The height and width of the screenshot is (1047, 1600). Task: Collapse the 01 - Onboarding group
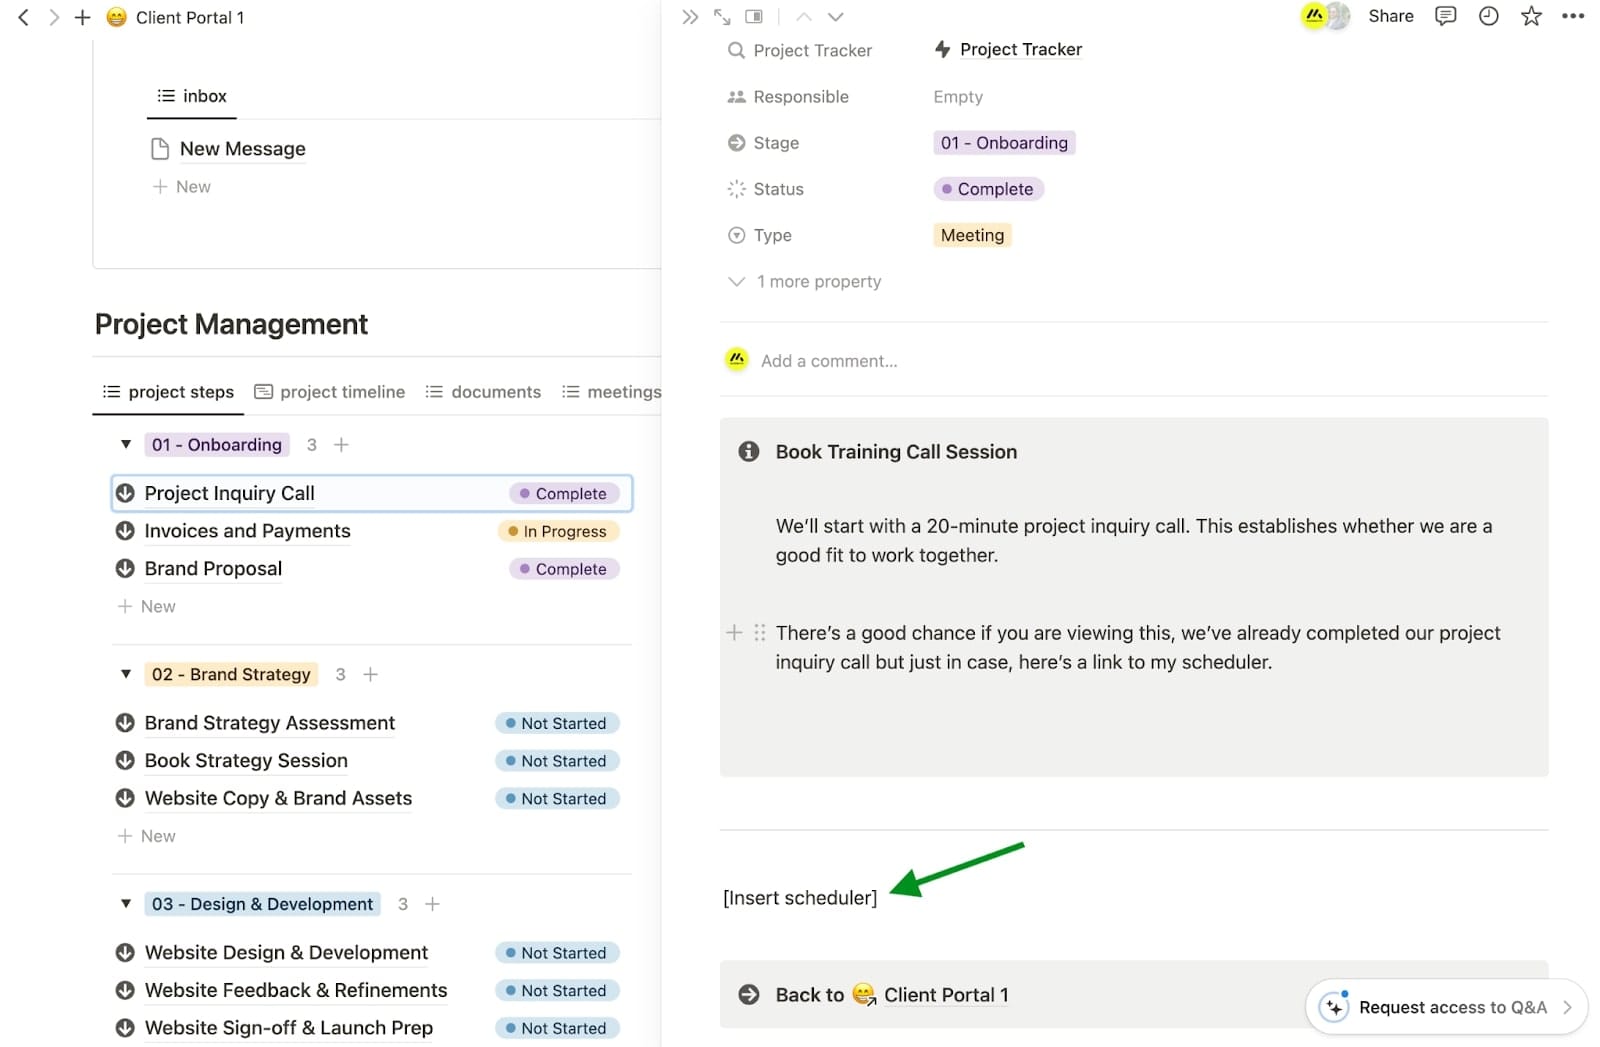(x=126, y=444)
